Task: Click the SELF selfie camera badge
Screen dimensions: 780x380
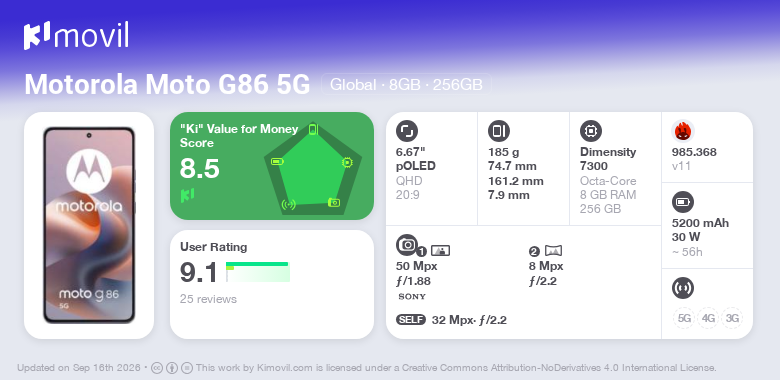Action: click(411, 319)
